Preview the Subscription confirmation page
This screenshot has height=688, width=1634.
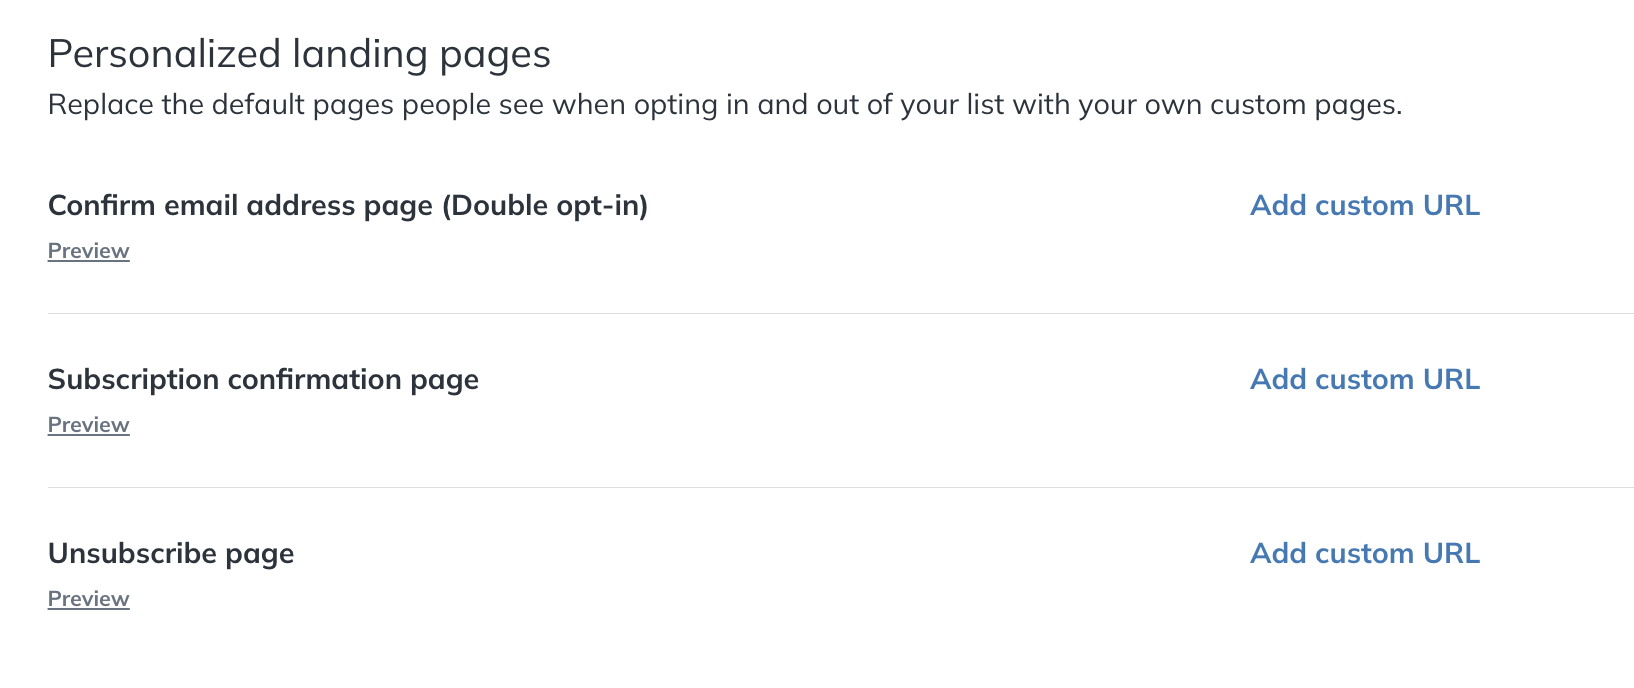(x=89, y=425)
